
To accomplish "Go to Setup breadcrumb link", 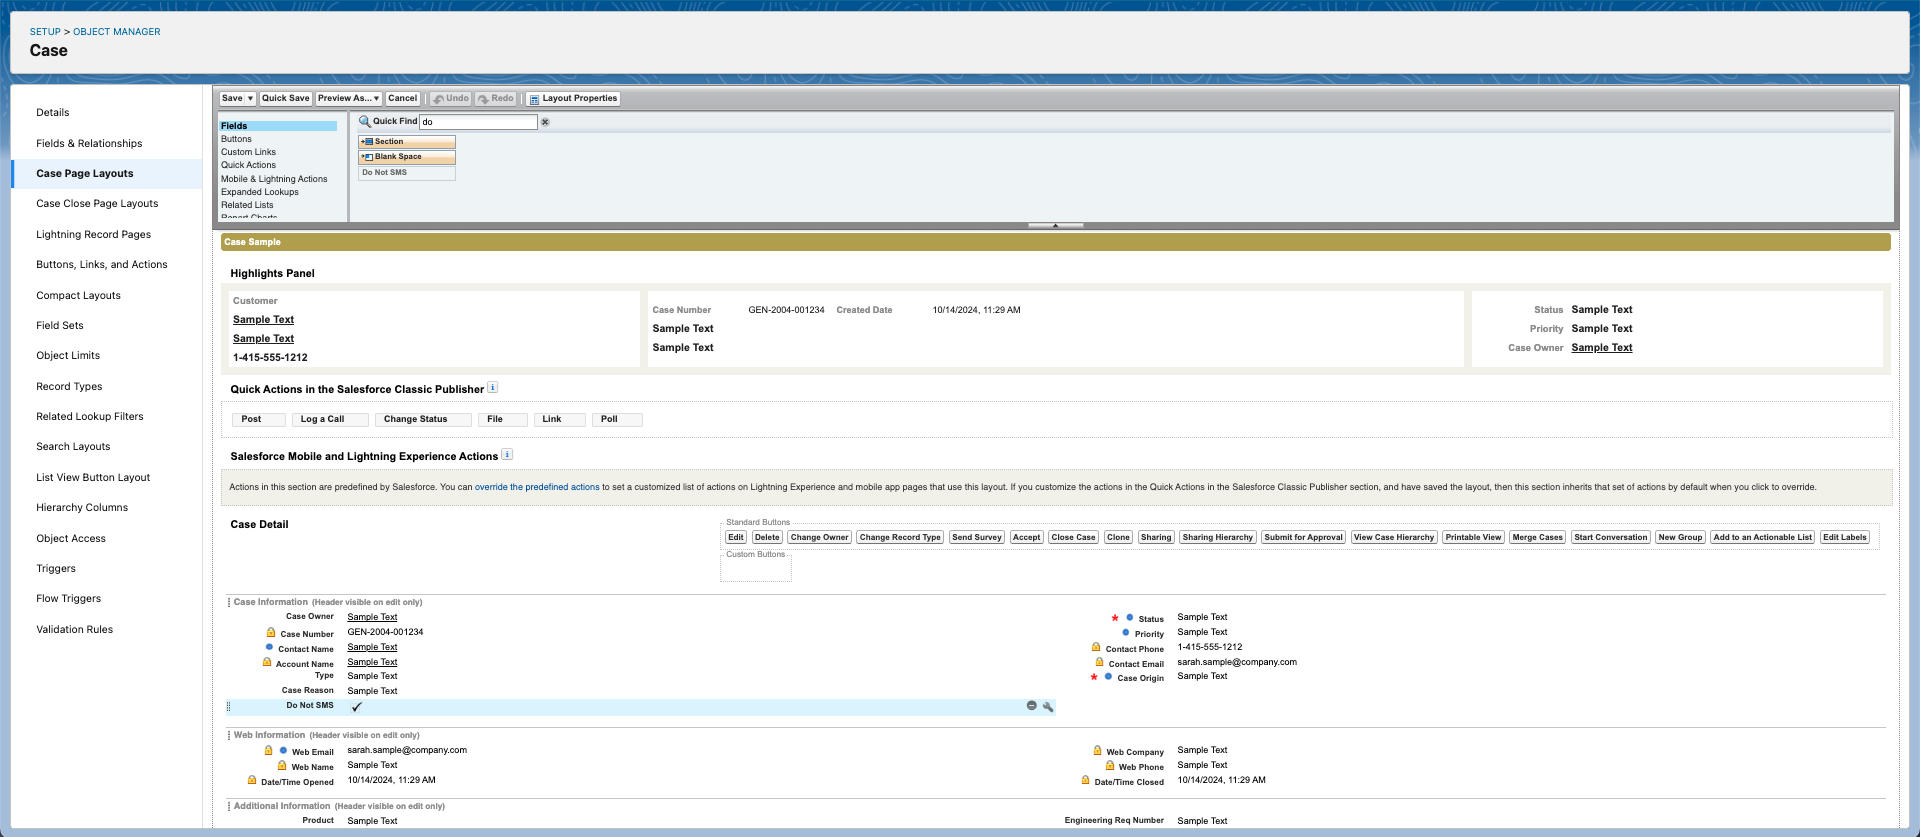I will point(45,32).
